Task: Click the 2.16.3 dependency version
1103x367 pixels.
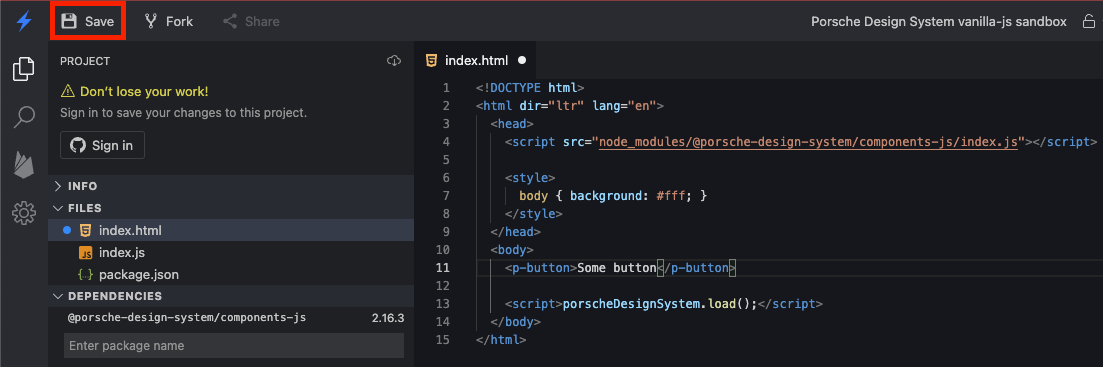Action: pos(388,318)
